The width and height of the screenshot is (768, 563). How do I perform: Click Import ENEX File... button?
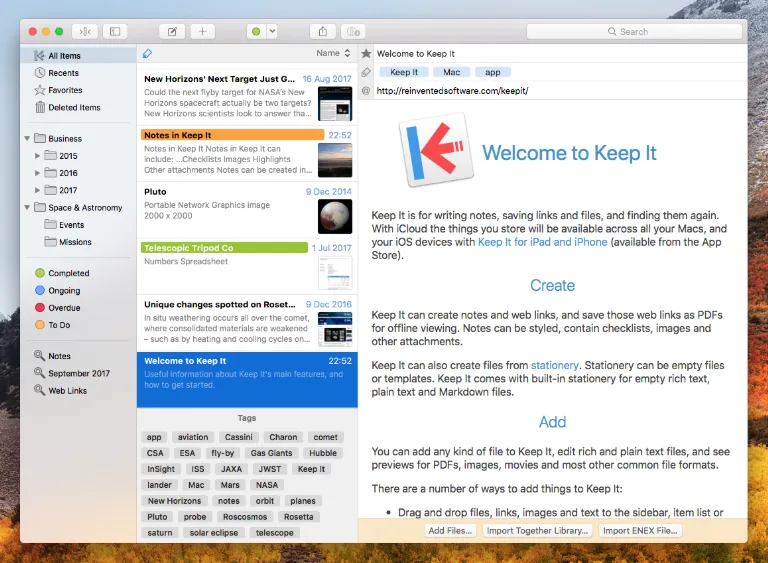[640, 531]
